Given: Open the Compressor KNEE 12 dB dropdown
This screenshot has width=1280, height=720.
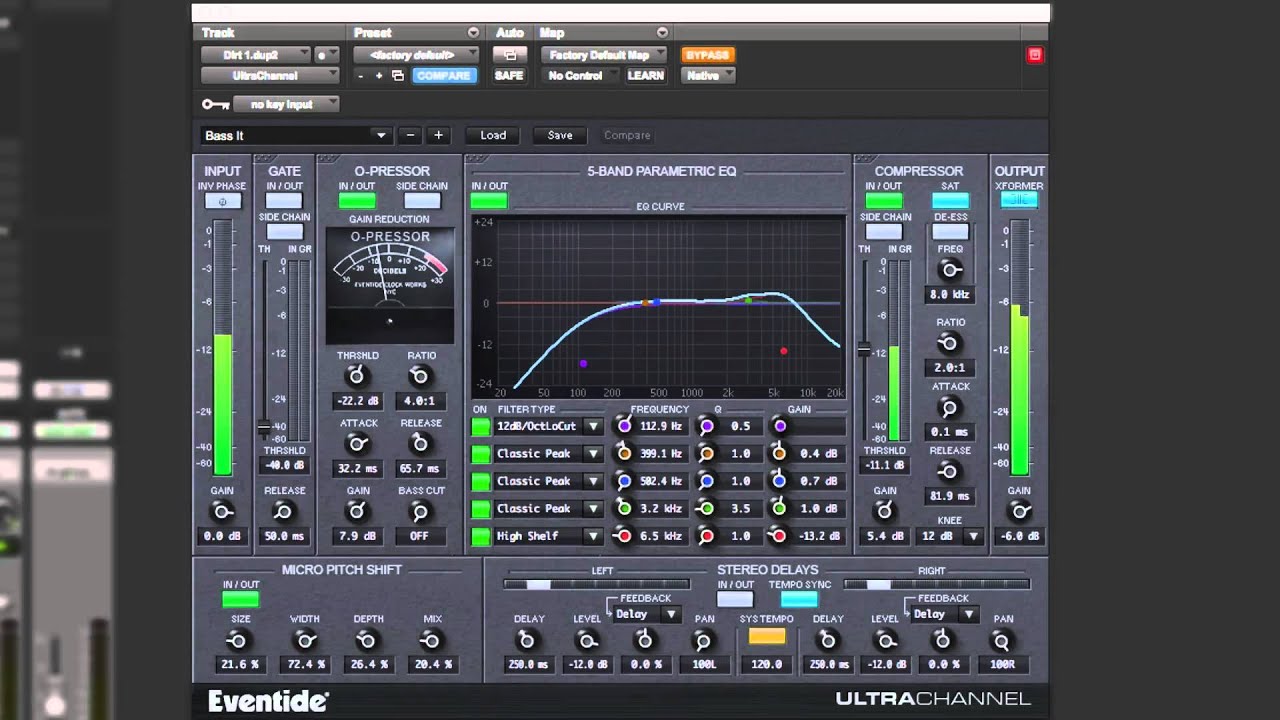Looking at the screenshot, I should click(x=949, y=536).
